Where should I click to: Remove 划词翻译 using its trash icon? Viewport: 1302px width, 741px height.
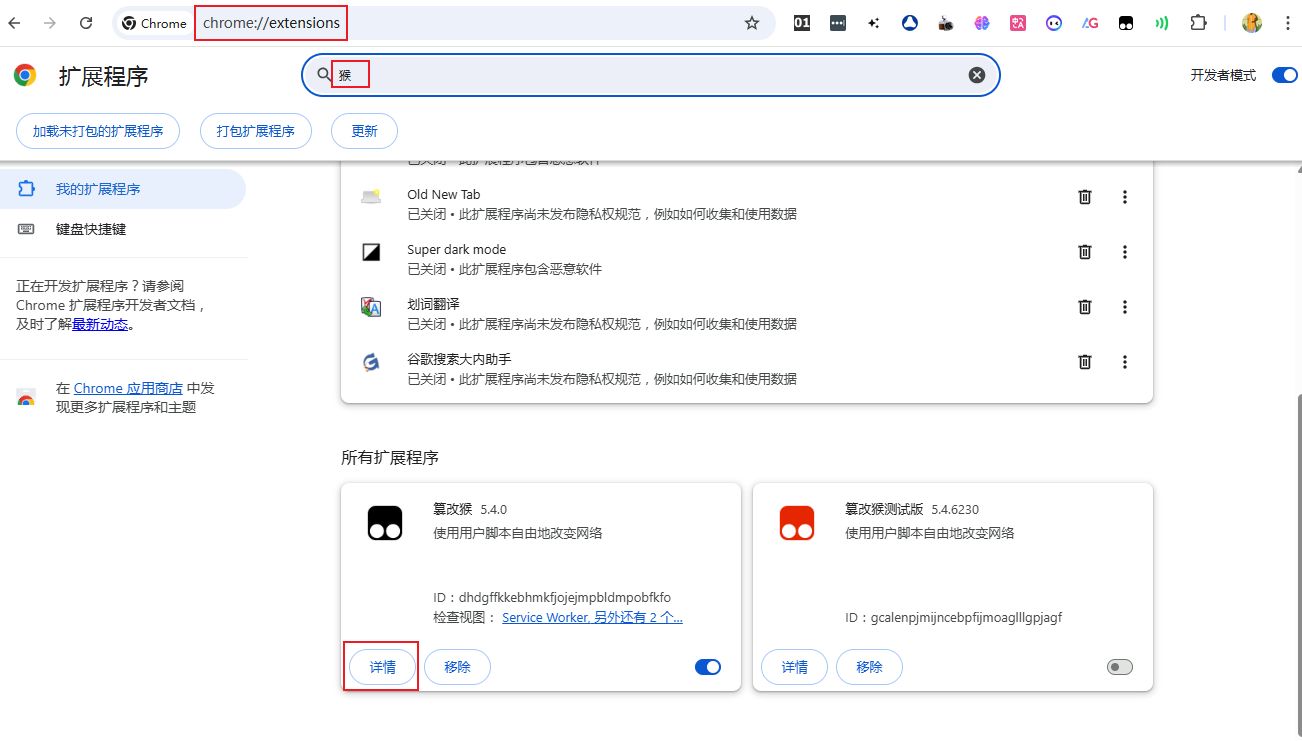point(1084,307)
